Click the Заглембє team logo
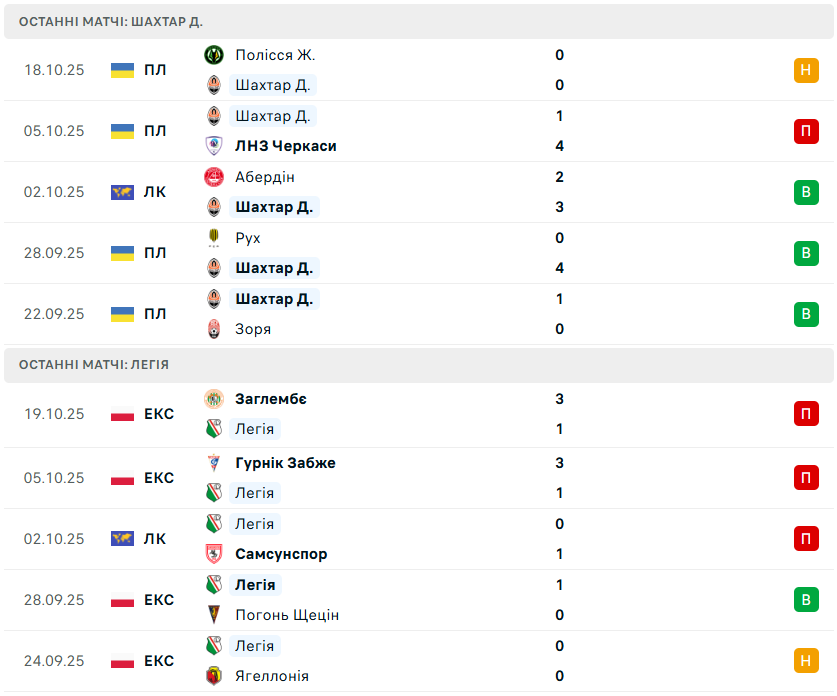This screenshot has width=837, height=696. point(213,399)
